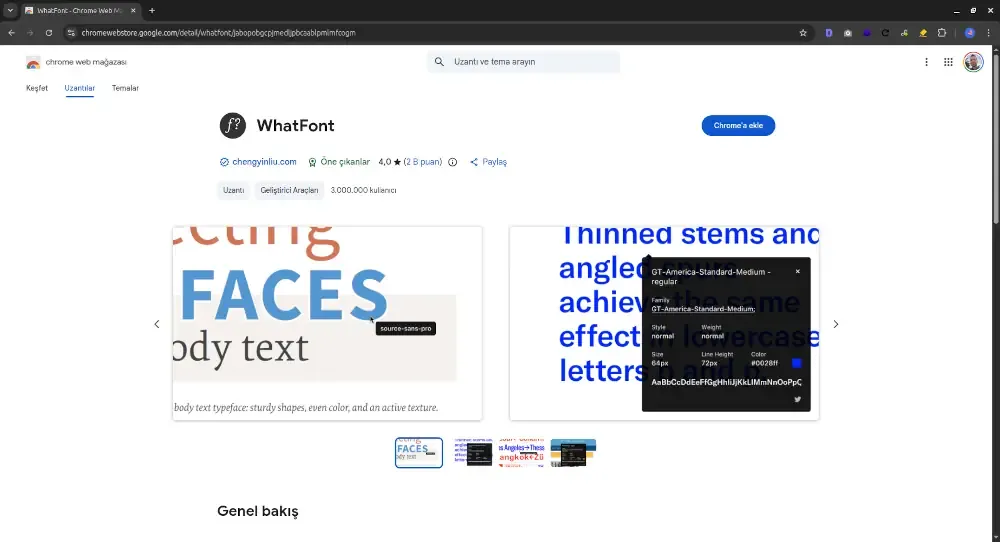1000x542 pixels.
Task: Open the GT-America font panel screenshot
Action: [x=664, y=323]
